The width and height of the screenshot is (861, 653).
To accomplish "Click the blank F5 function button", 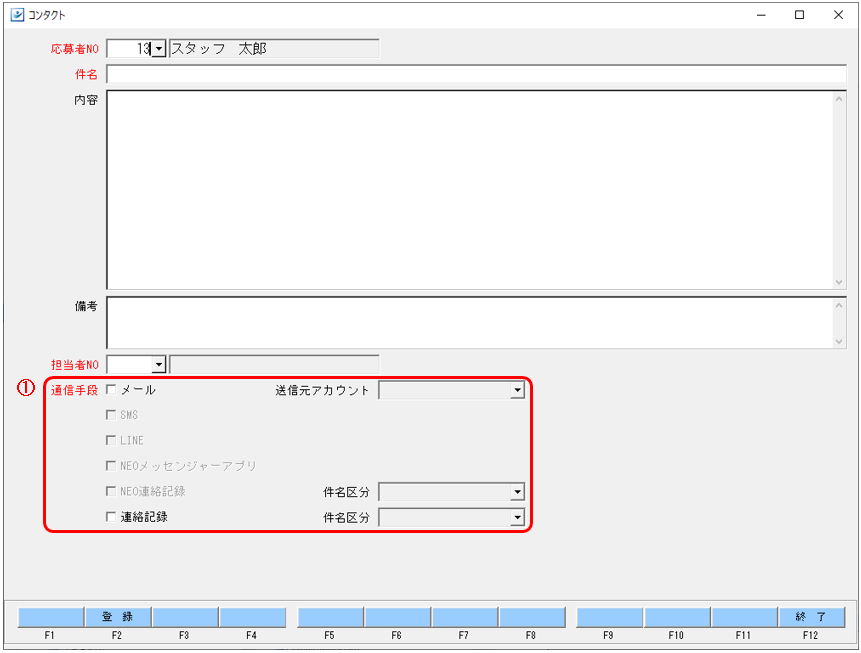I will [x=331, y=617].
